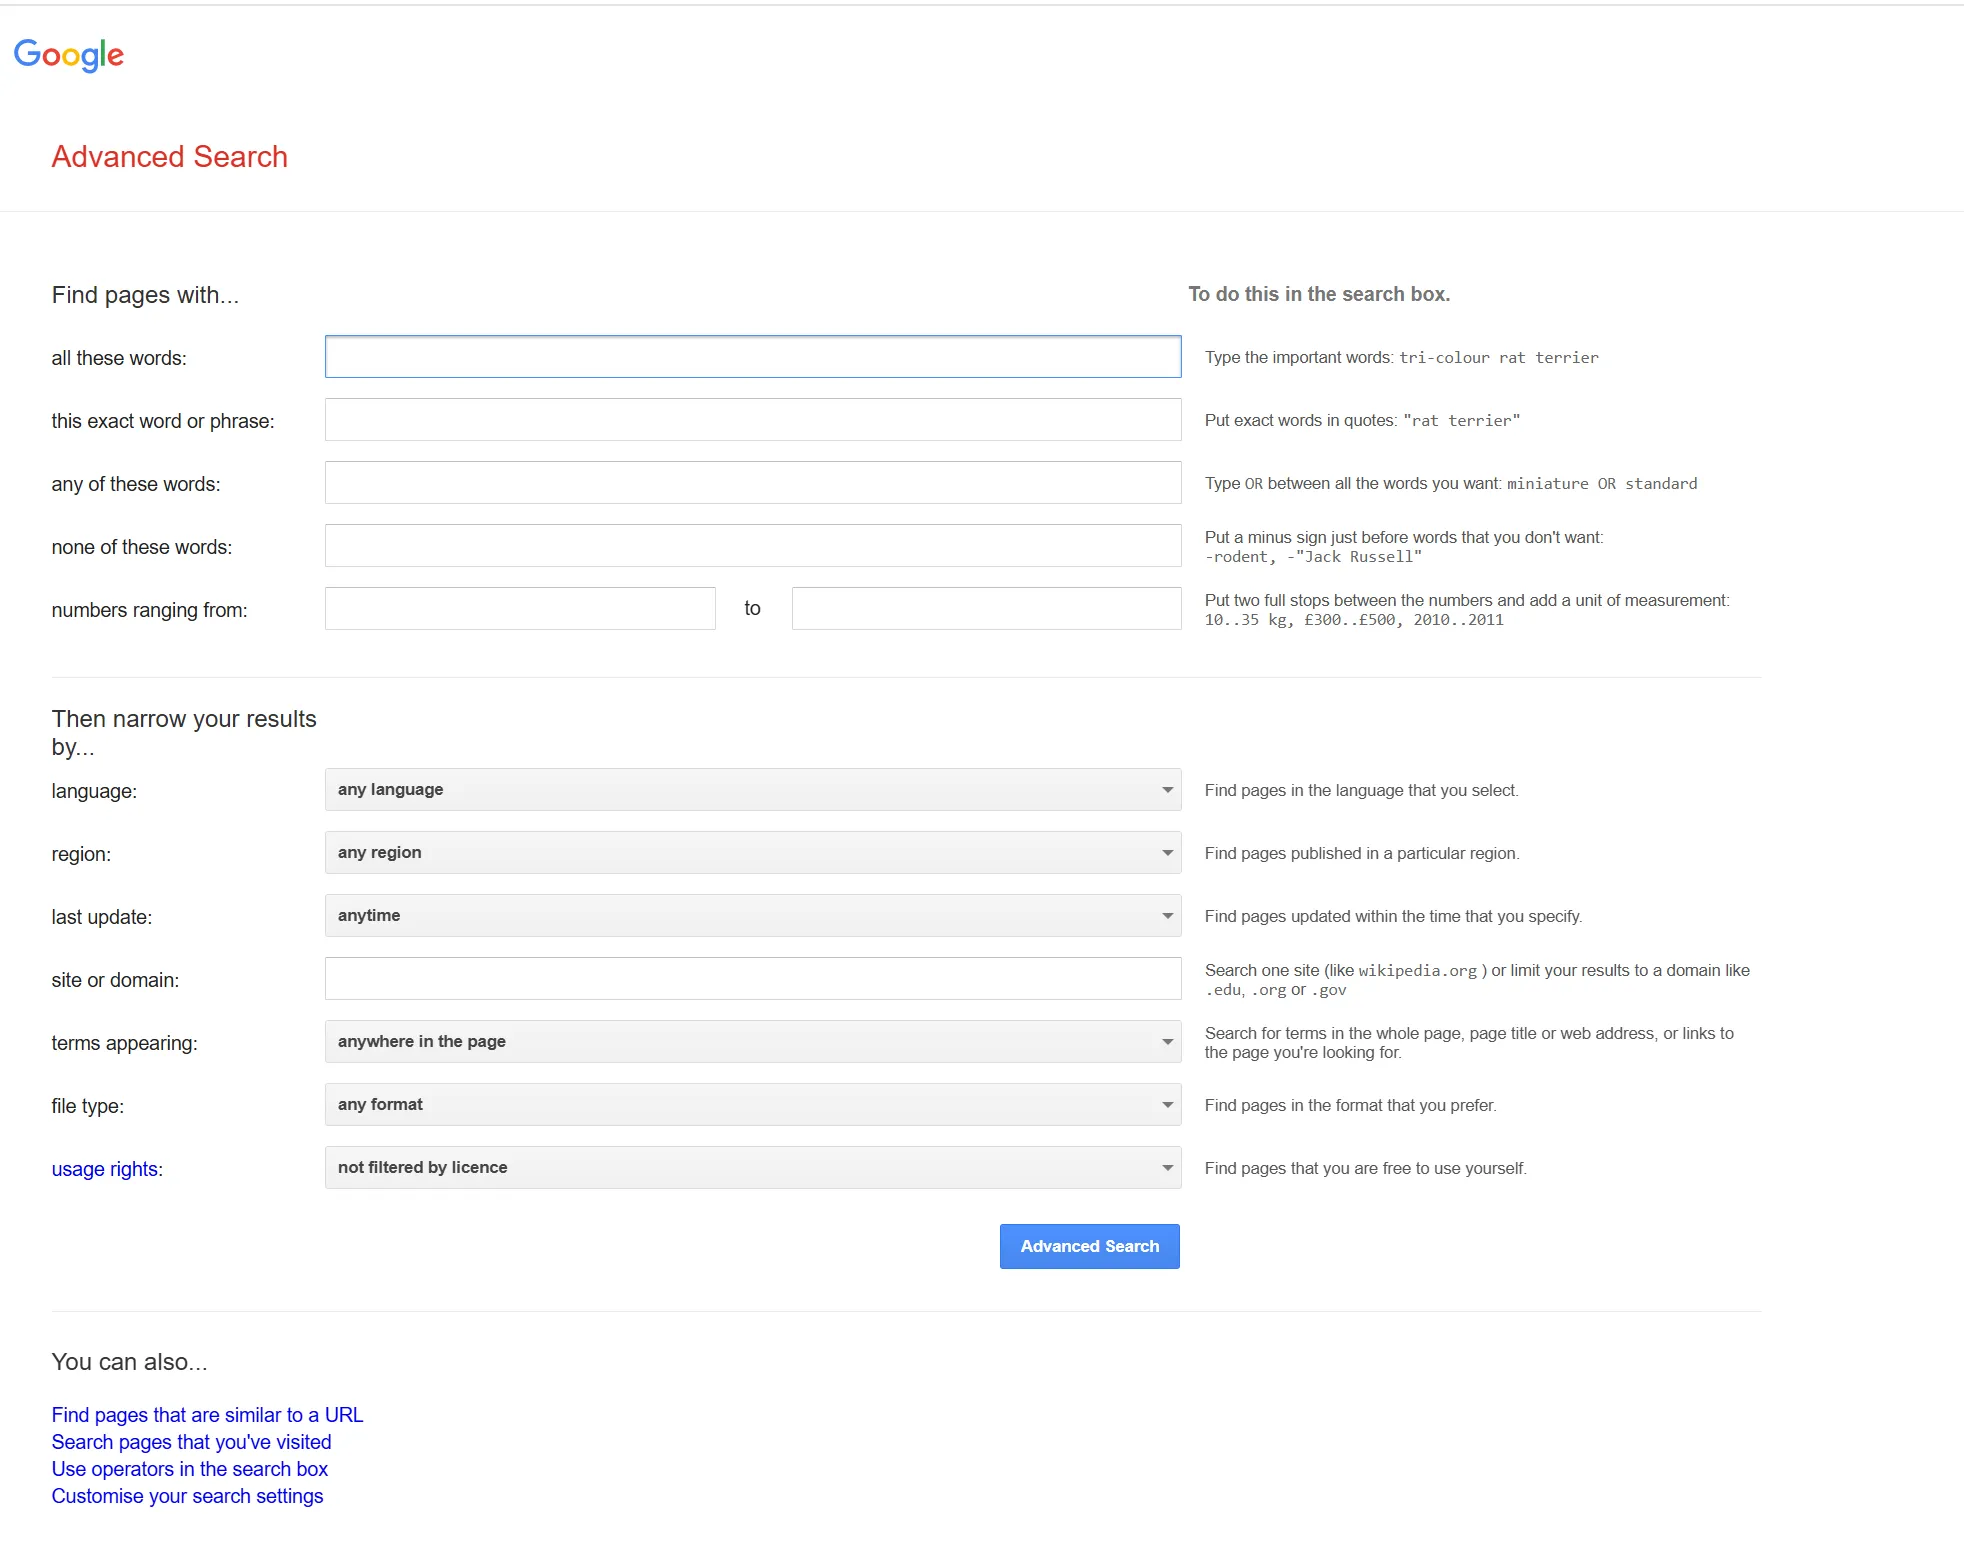This screenshot has width=1964, height=1561.
Task: Click the 'site or domain' field
Action: click(752, 978)
